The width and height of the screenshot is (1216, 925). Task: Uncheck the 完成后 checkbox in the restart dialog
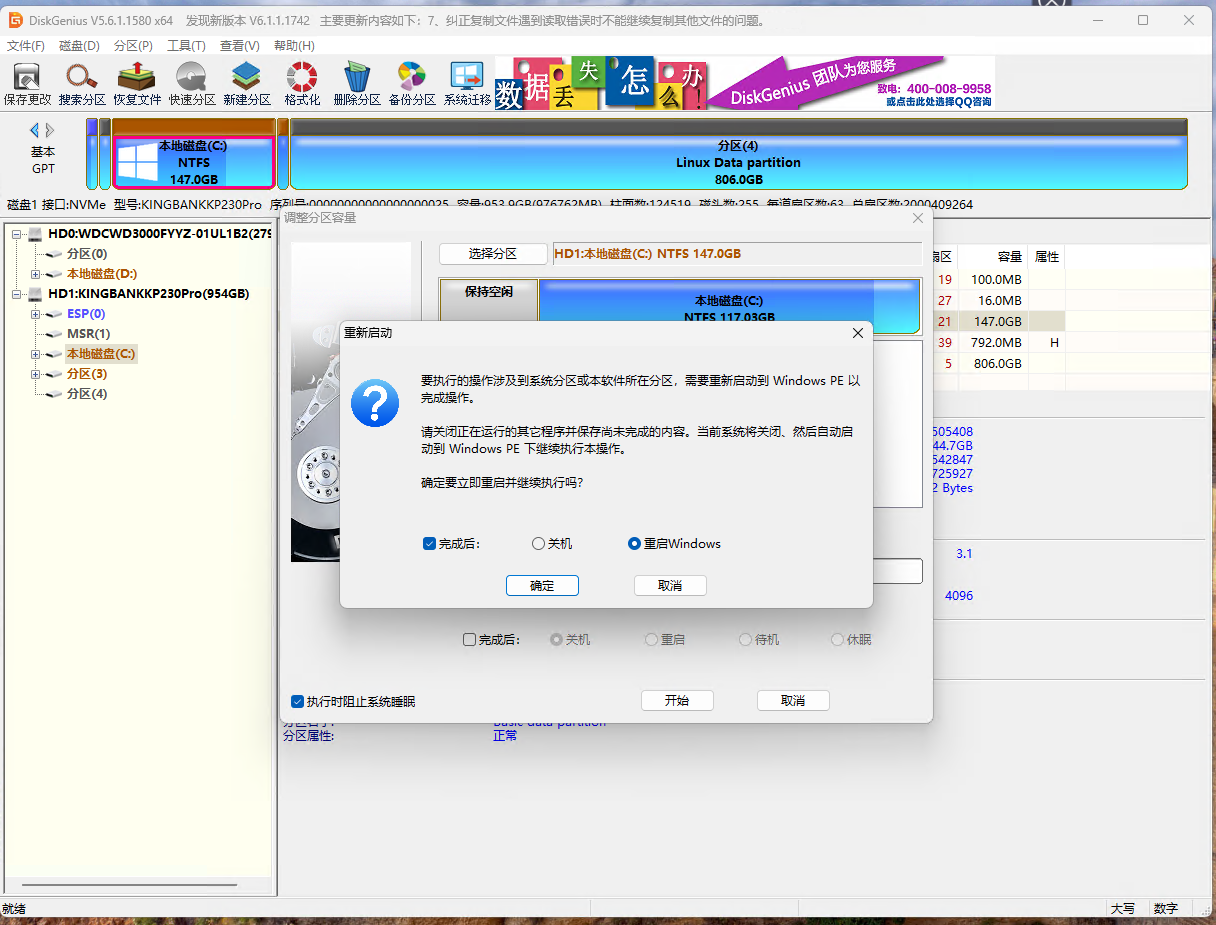click(429, 544)
